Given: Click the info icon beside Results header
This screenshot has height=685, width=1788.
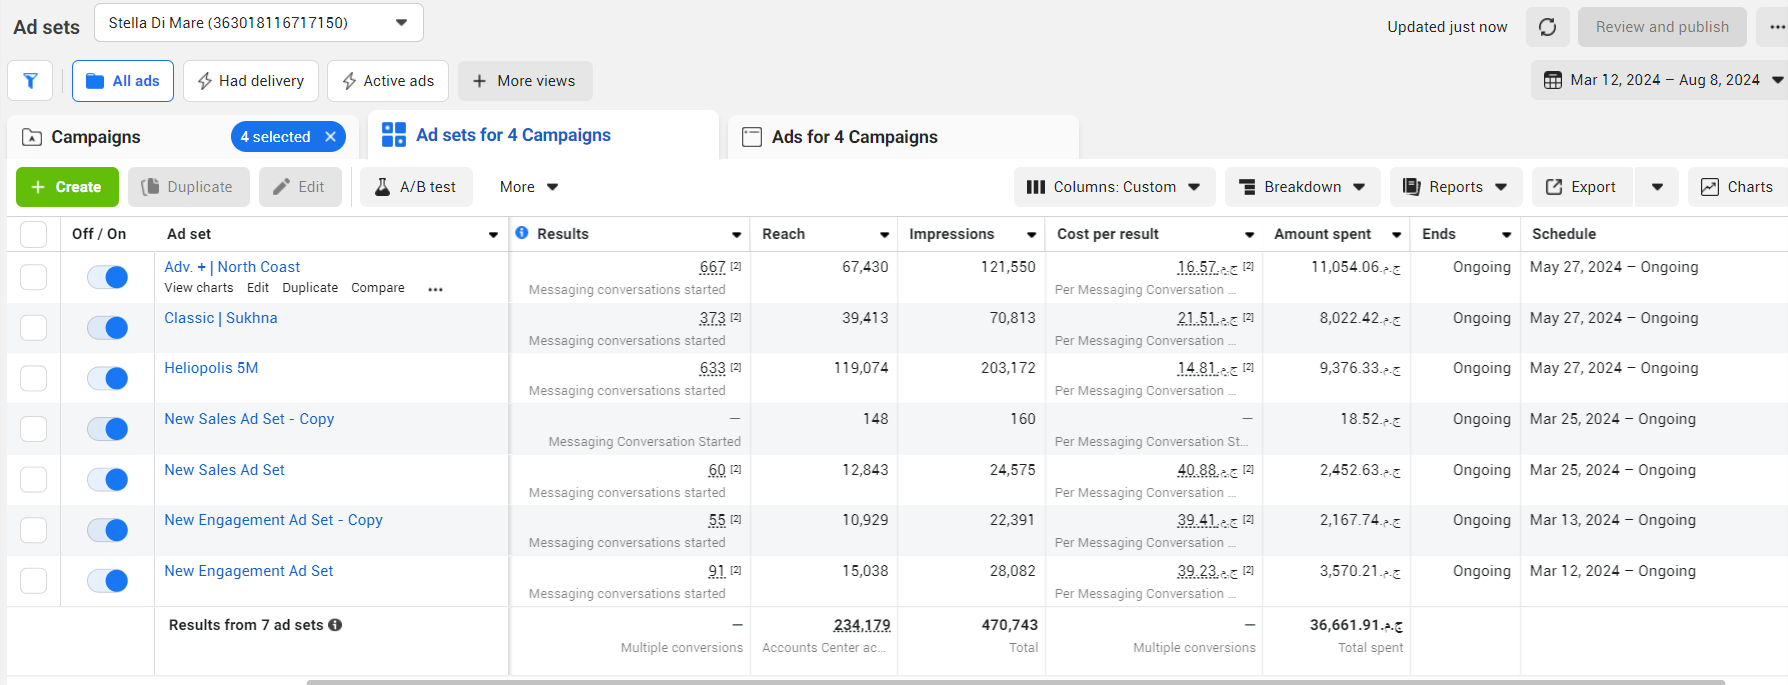Looking at the screenshot, I should pyautogui.click(x=522, y=233).
